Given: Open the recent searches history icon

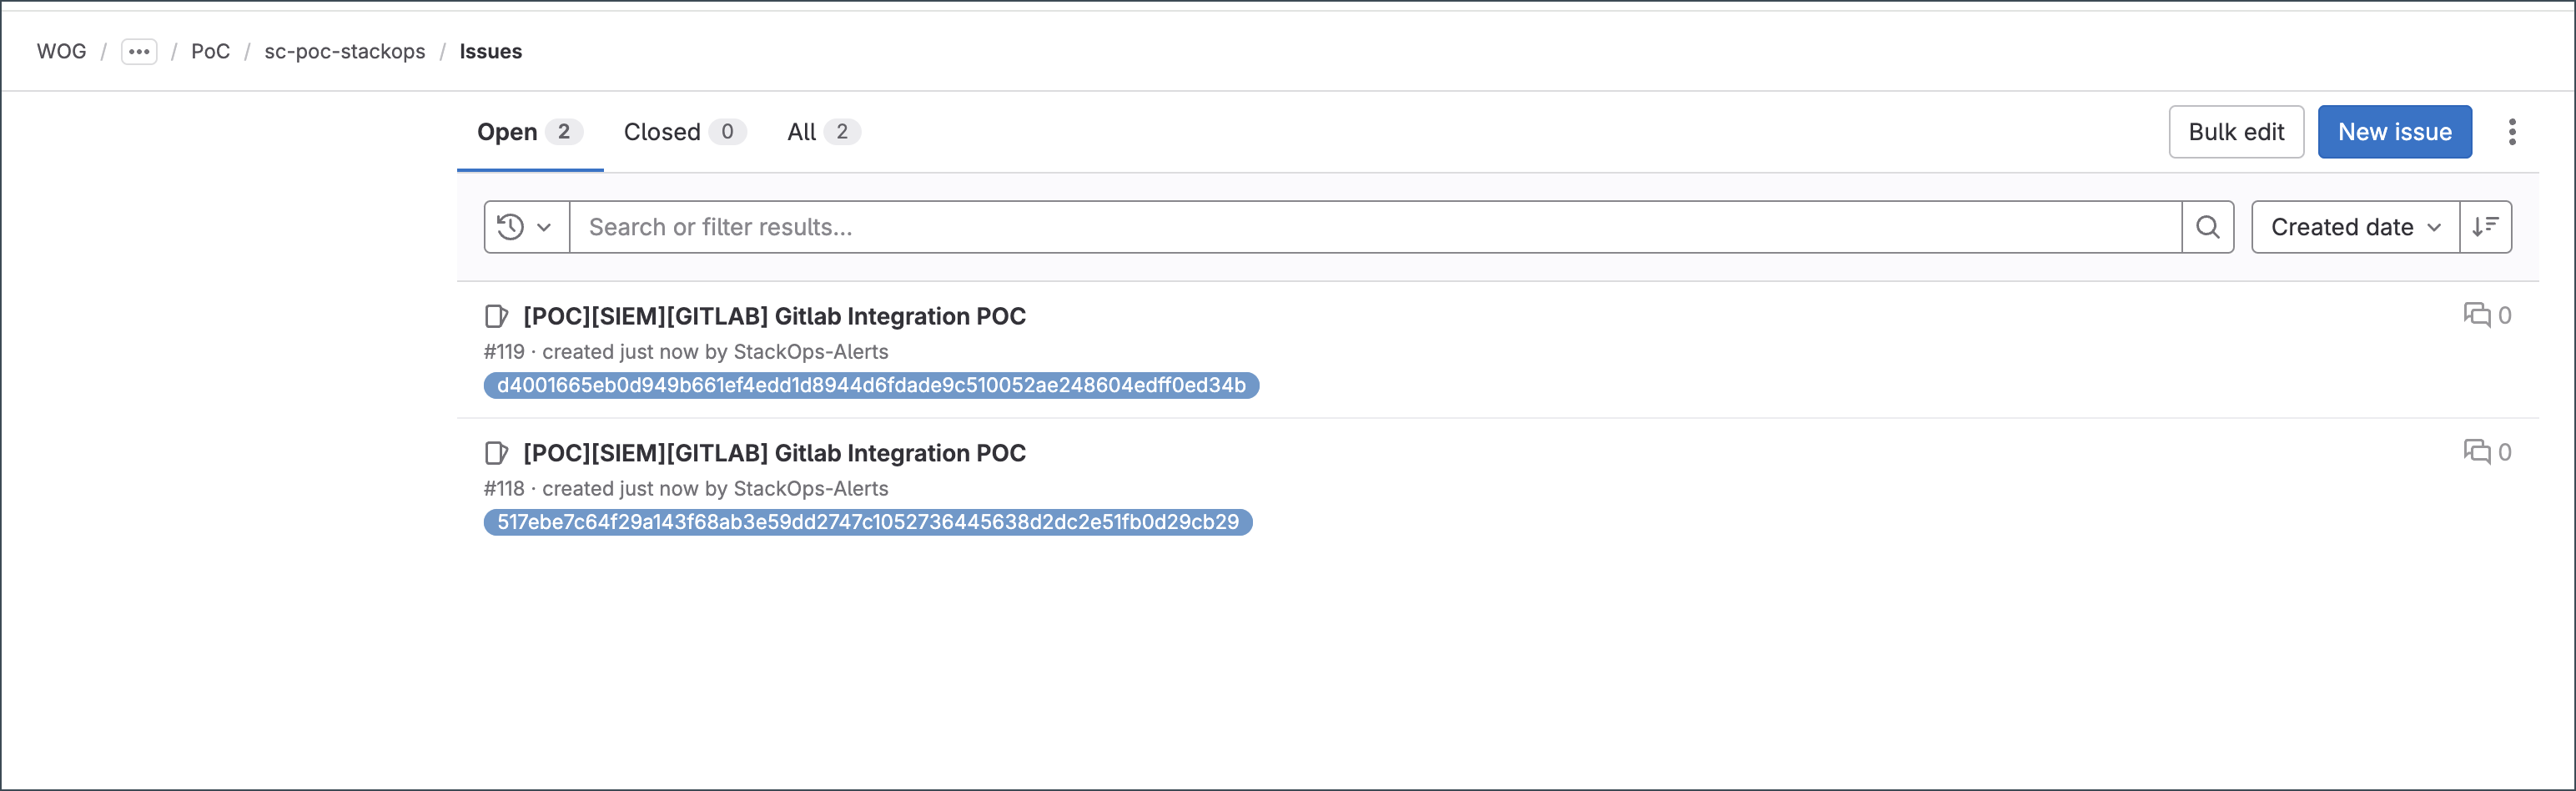Looking at the screenshot, I should pyautogui.click(x=511, y=227).
